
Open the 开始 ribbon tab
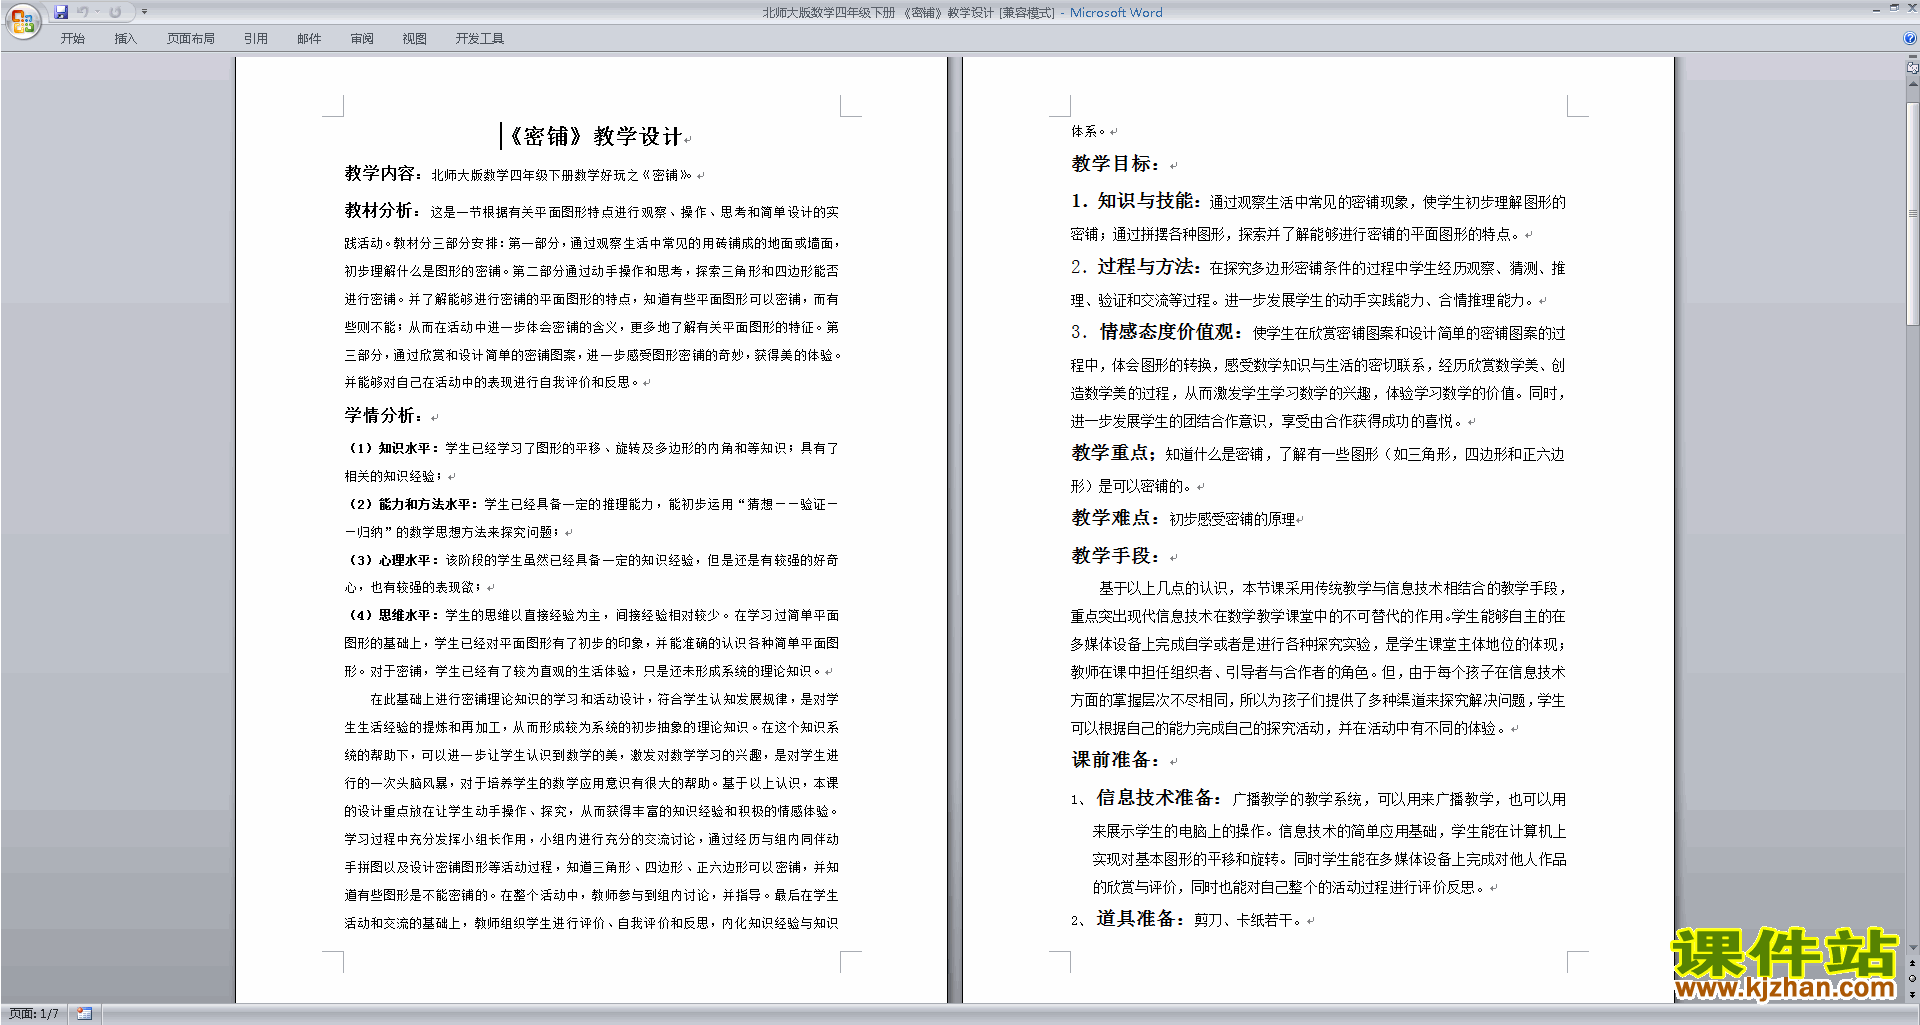(72, 39)
